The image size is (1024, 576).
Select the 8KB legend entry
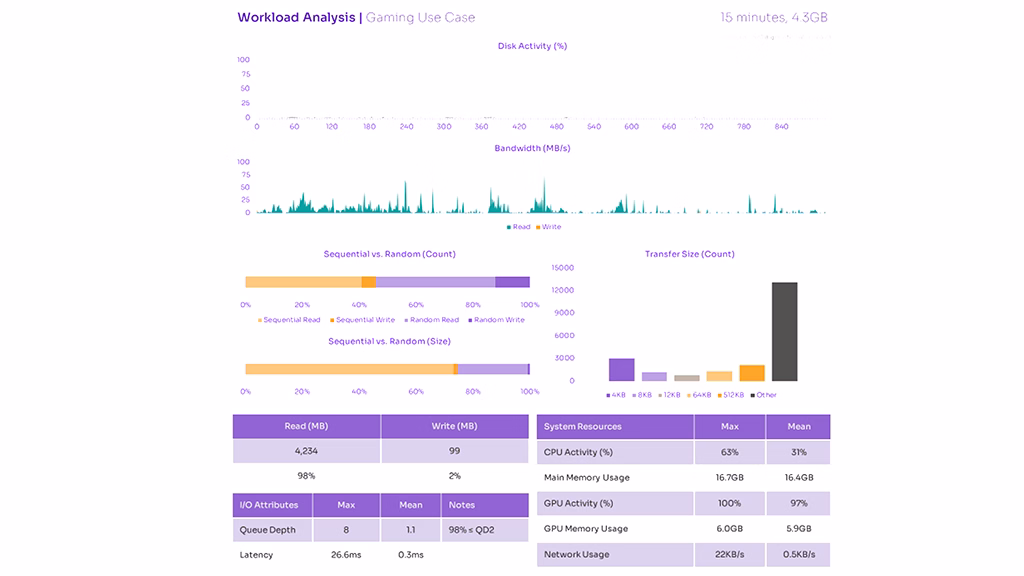point(642,395)
